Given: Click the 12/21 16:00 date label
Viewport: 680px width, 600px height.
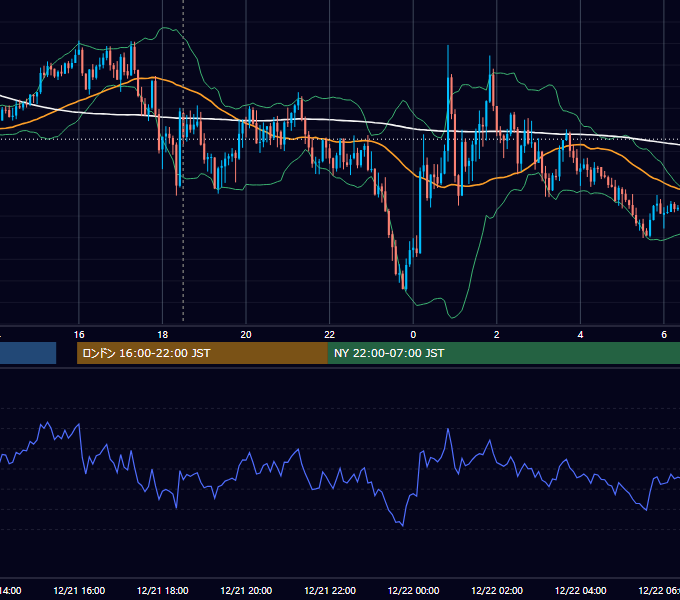Looking at the screenshot, I should pyautogui.click(x=79, y=590).
